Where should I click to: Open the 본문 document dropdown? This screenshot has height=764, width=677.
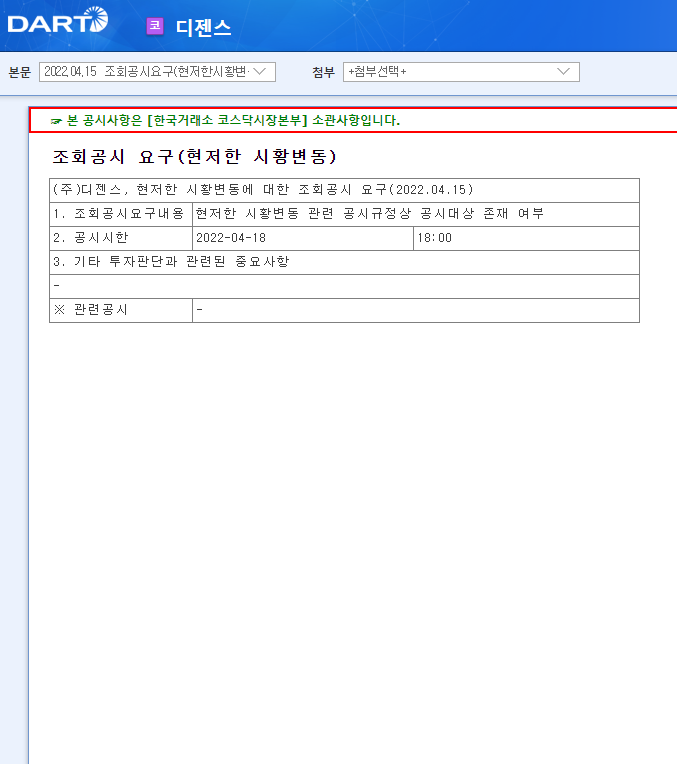(157, 72)
